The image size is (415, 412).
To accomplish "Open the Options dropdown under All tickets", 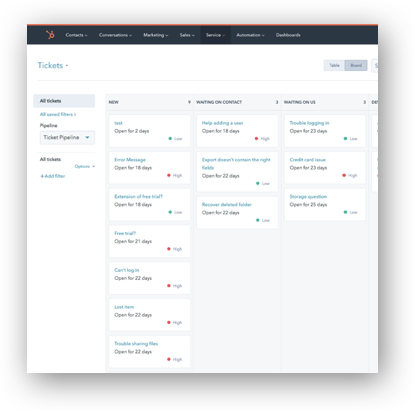I will [x=85, y=166].
